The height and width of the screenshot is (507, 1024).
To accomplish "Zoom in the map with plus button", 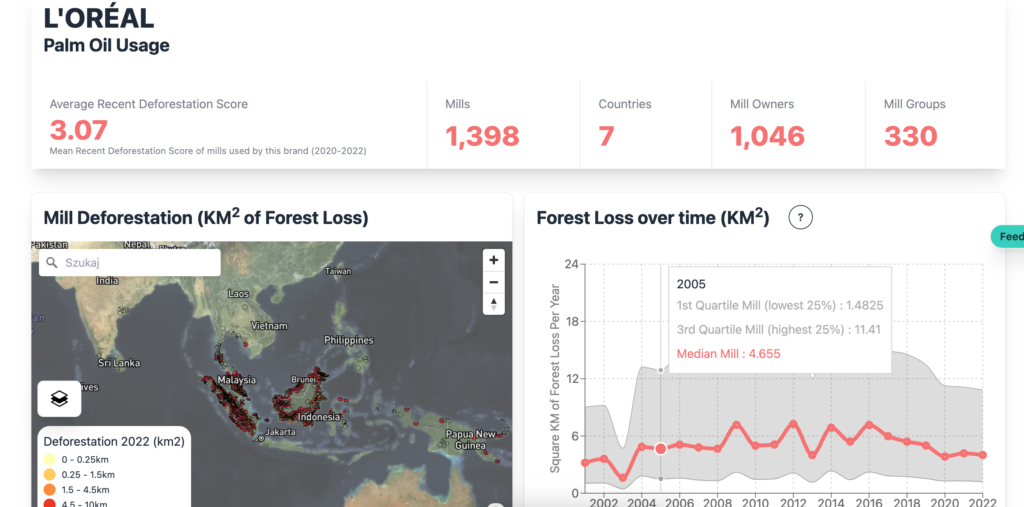I will pyautogui.click(x=493, y=260).
